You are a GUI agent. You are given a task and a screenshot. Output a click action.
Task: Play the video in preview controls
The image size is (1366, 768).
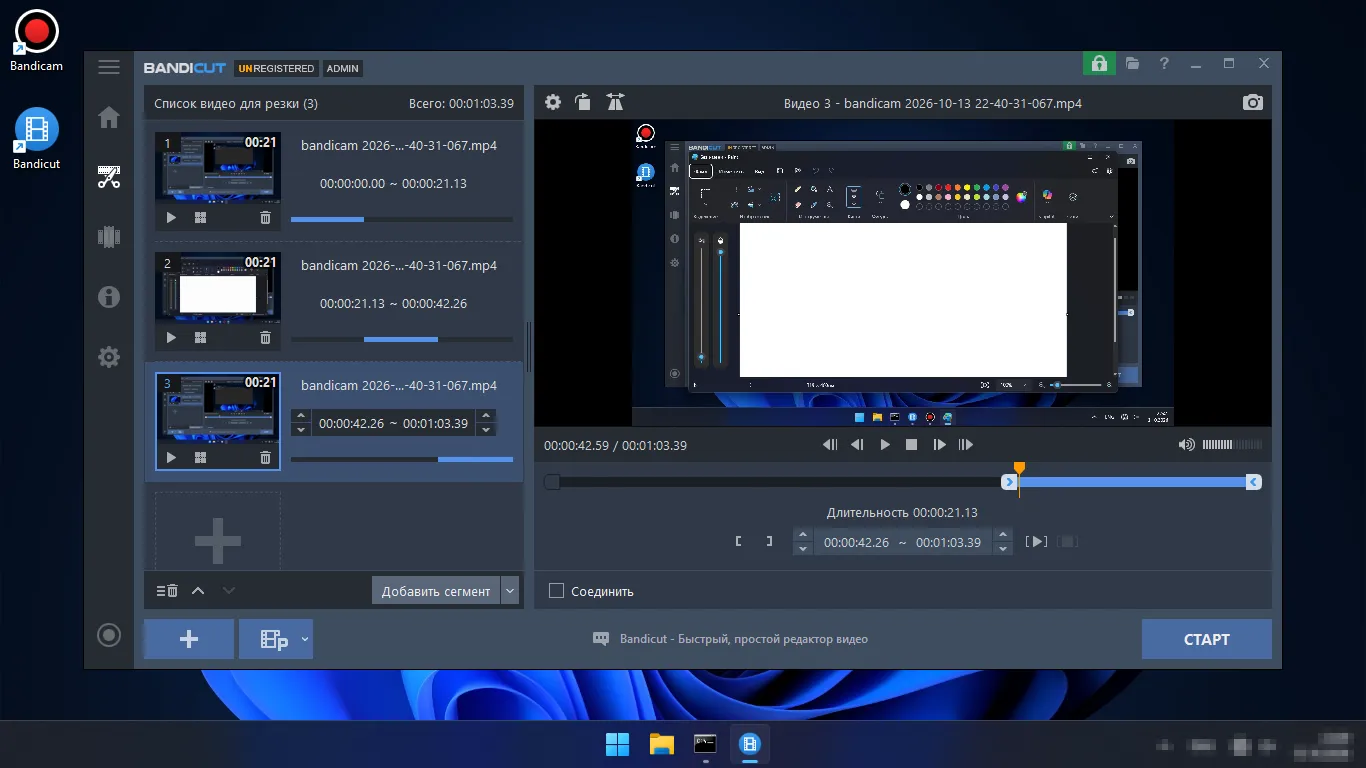pyautogui.click(x=885, y=445)
